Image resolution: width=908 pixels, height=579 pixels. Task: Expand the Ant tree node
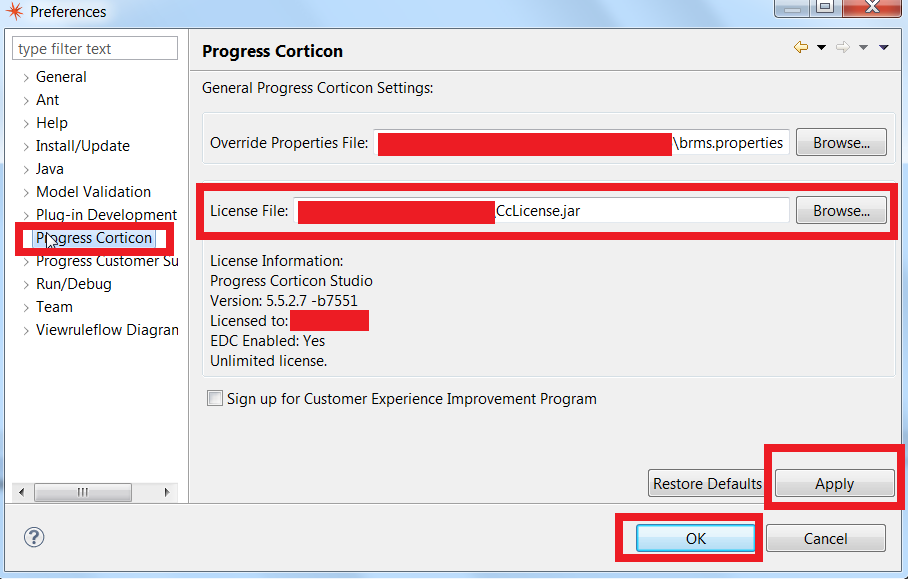(26, 101)
